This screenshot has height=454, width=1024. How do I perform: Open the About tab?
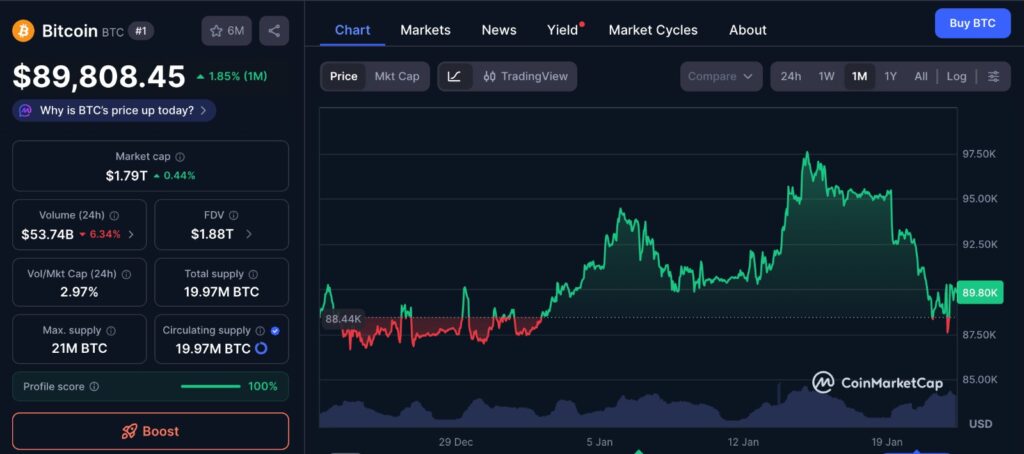click(x=748, y=30)
